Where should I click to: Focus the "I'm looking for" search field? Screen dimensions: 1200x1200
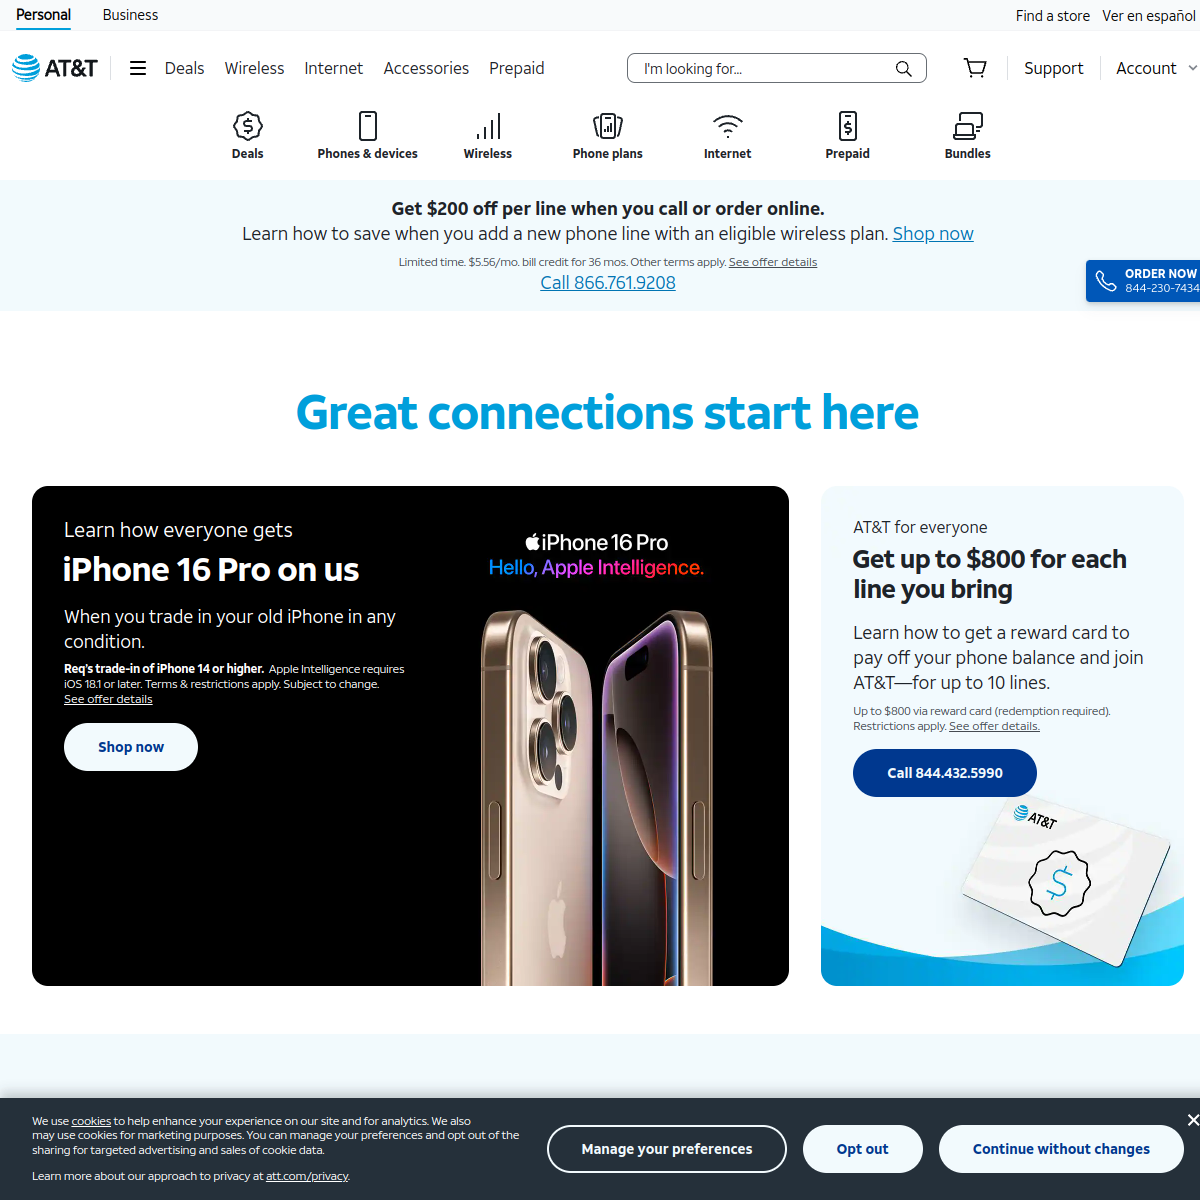(x=767, y=68)
